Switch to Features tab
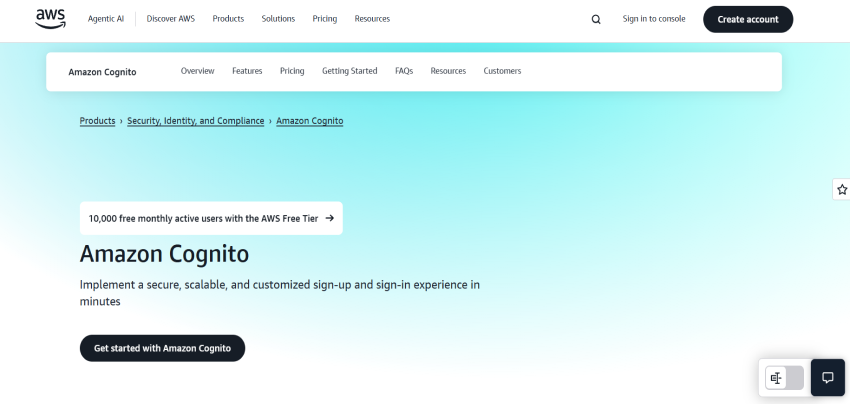This screenshot has height=404, width=850. 247,71
